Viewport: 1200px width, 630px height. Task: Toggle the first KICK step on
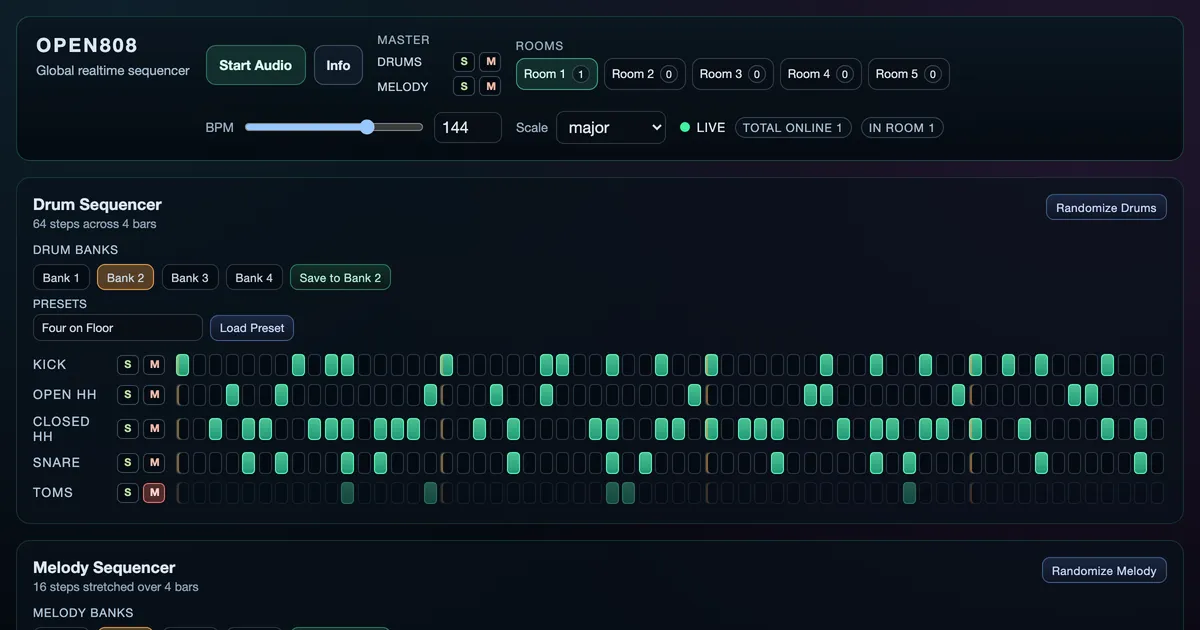[182, 364]
